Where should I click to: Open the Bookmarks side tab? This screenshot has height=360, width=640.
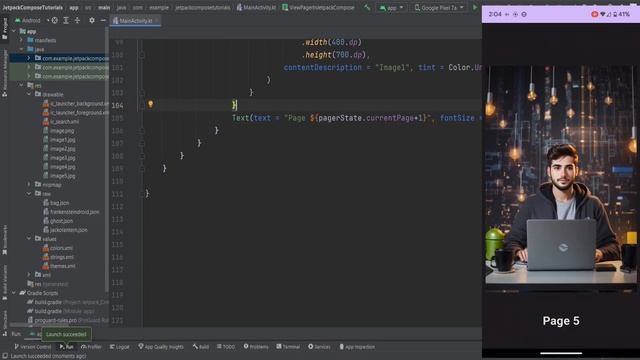pos(4,240)
